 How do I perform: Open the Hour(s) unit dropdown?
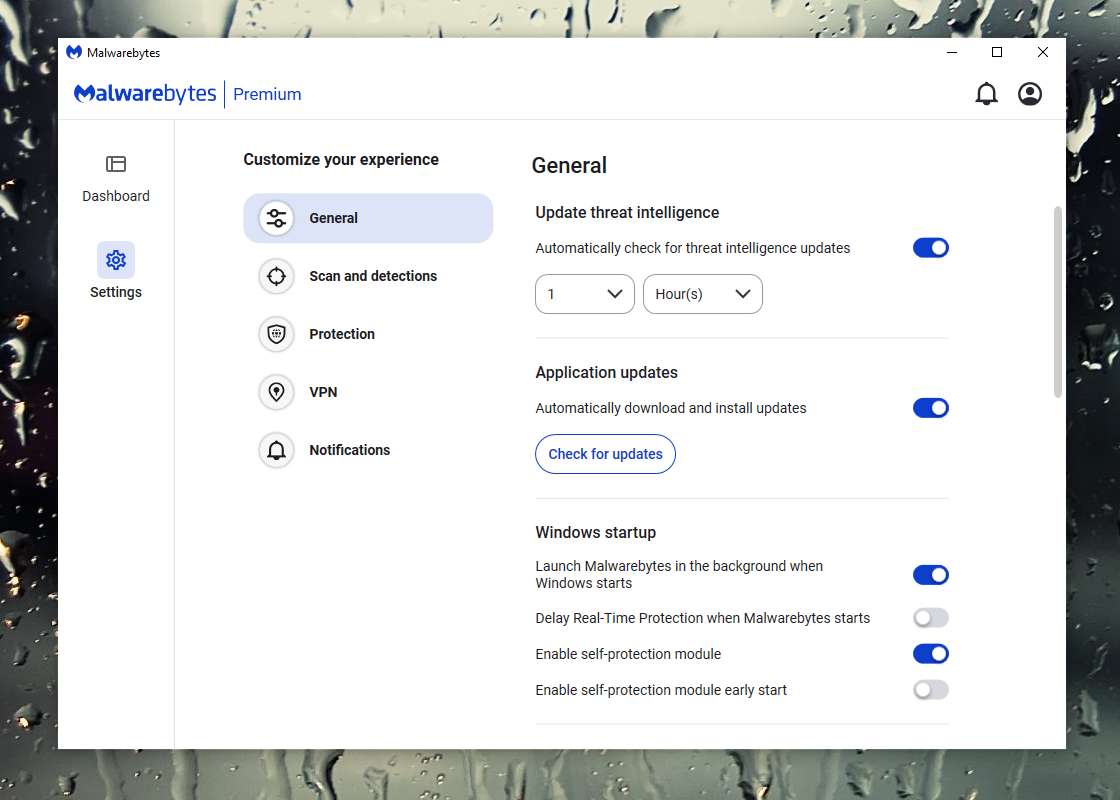(703, 294)
